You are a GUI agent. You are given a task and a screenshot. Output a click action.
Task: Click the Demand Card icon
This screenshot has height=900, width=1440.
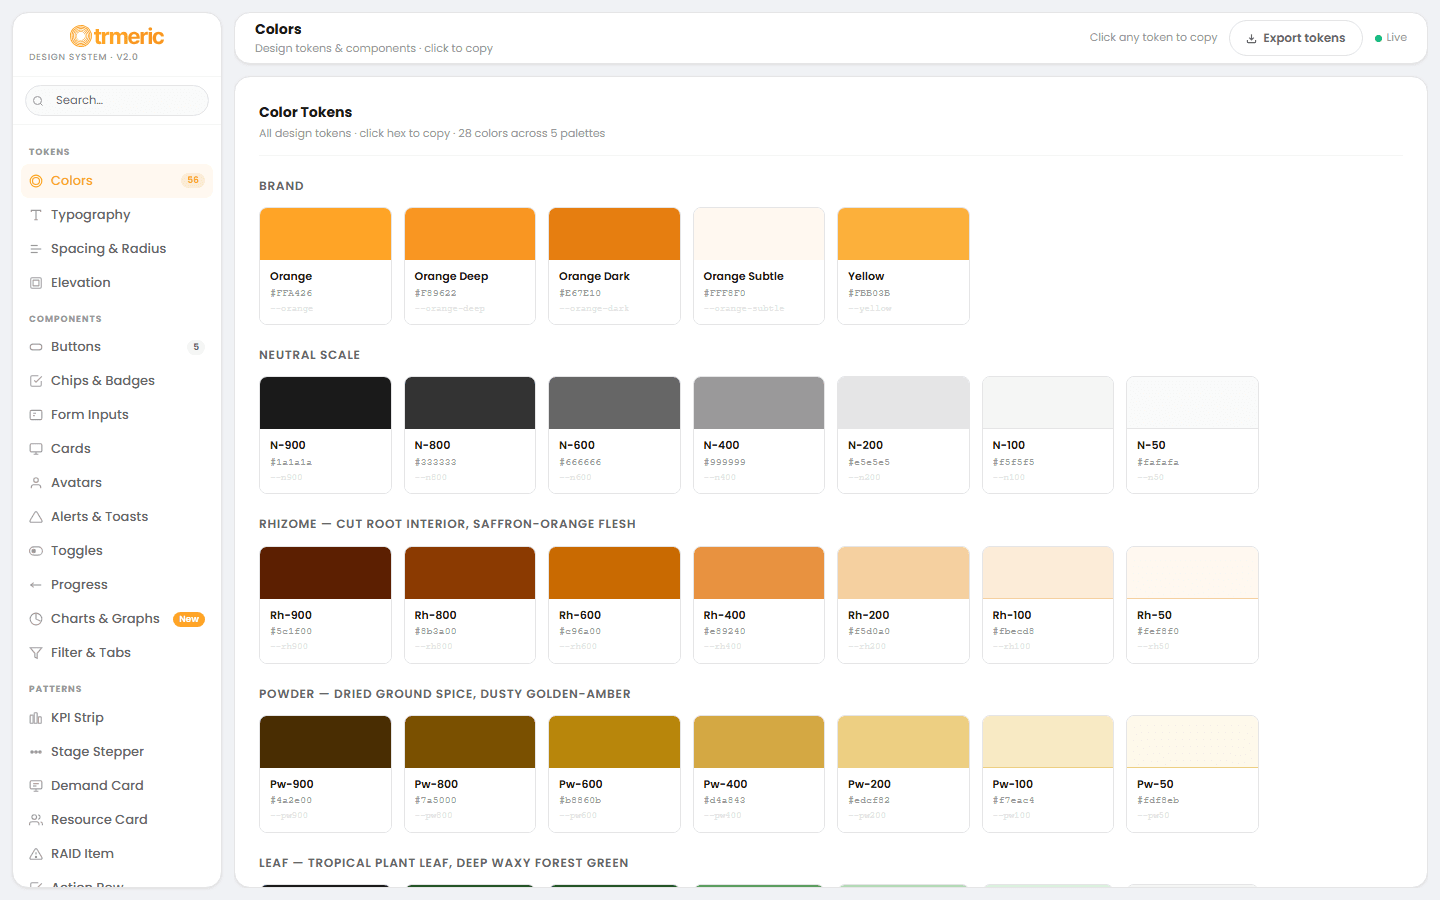coord(36,786)
